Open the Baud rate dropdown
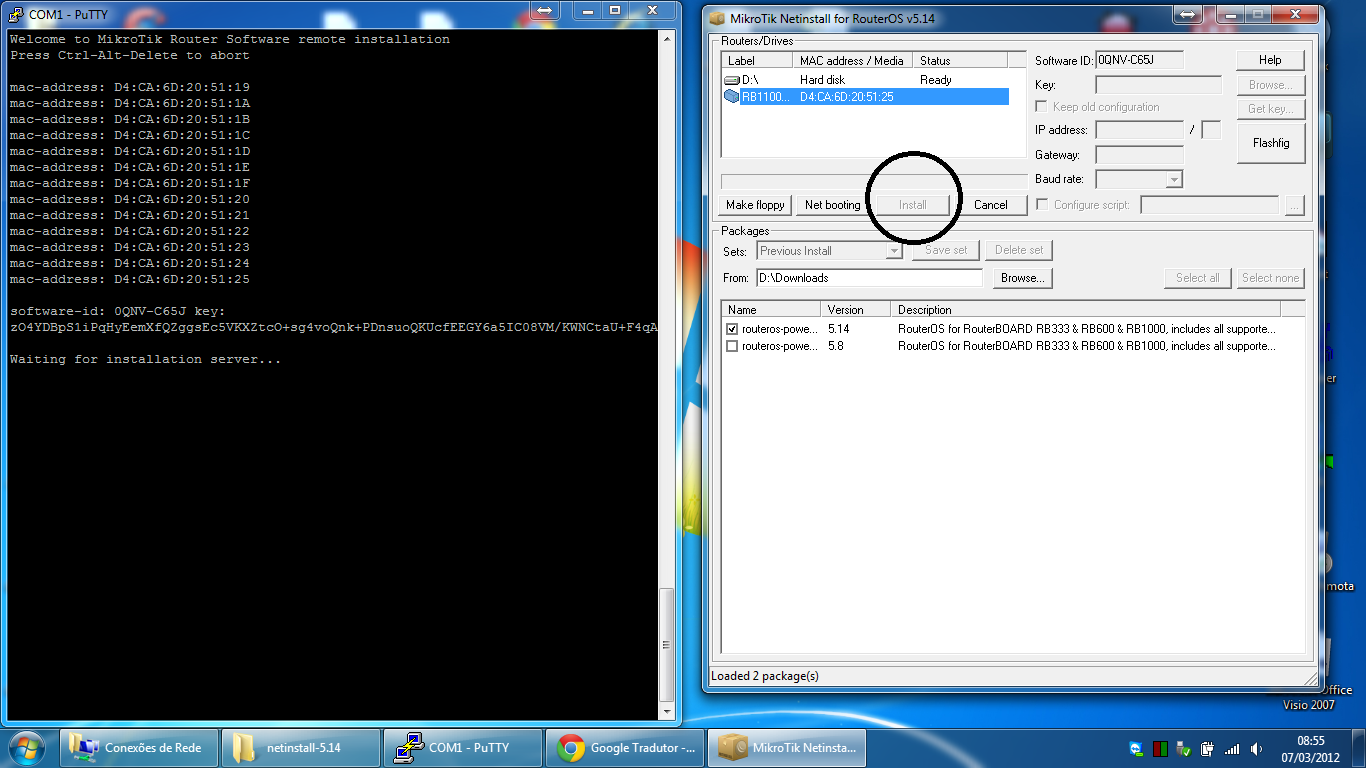 click(1174, 180)
